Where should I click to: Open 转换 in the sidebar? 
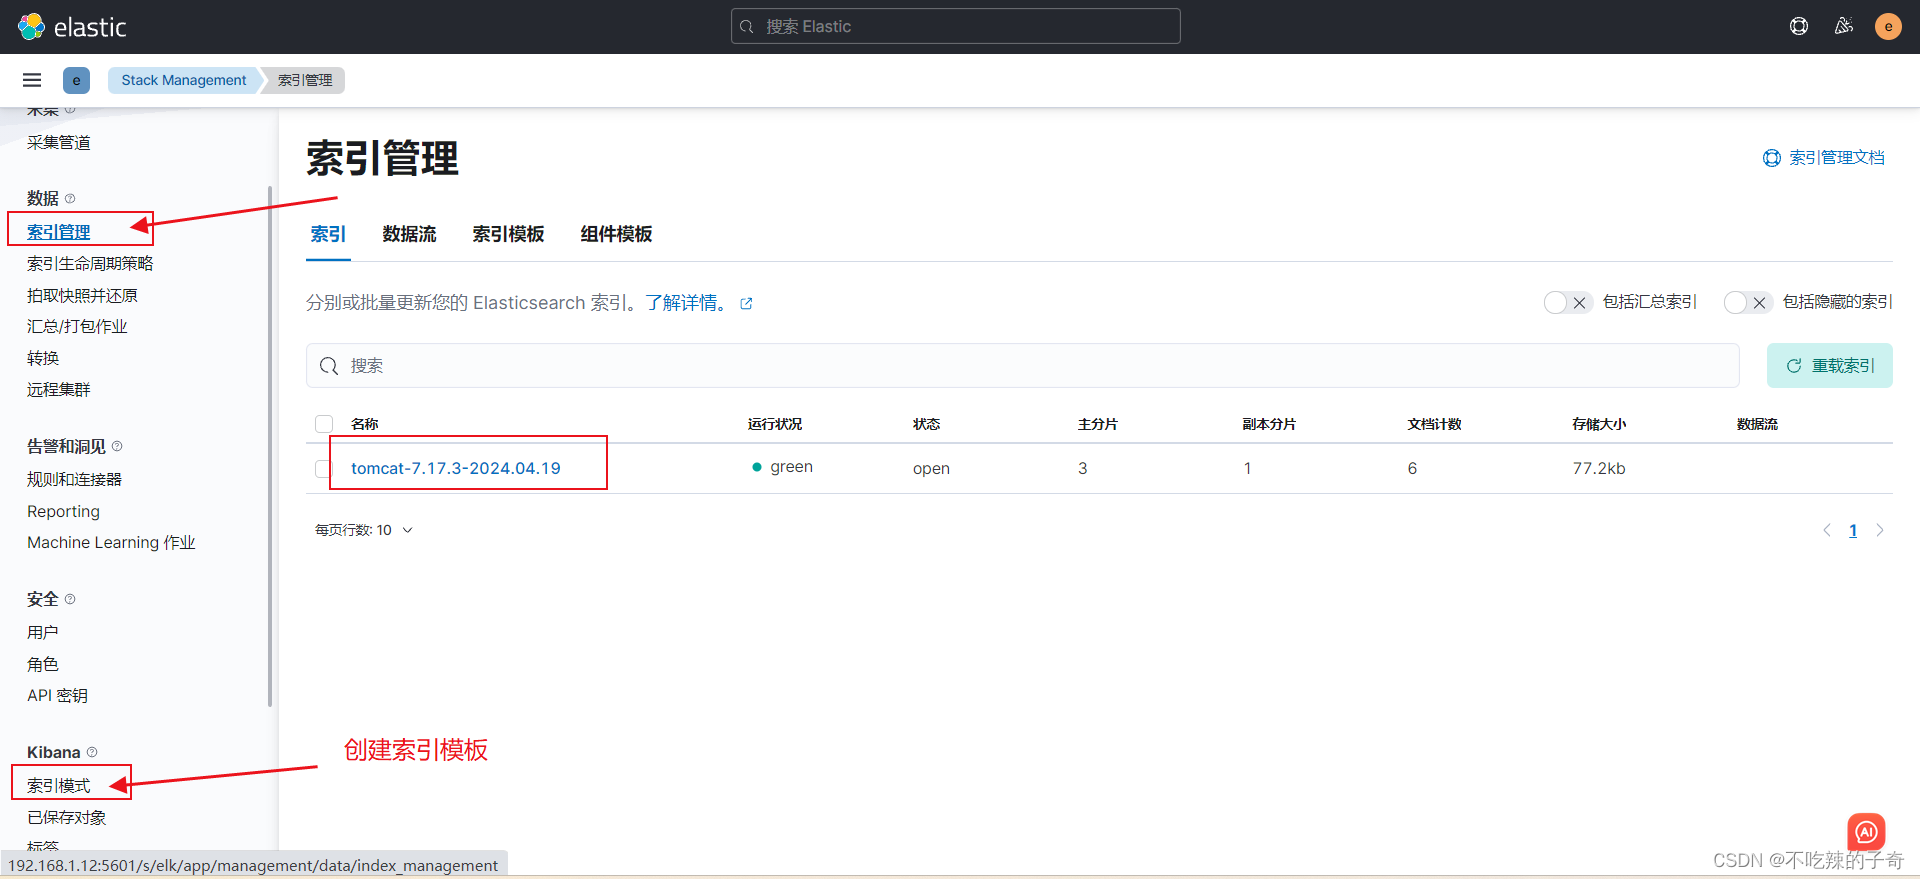[x=43, y=358]
